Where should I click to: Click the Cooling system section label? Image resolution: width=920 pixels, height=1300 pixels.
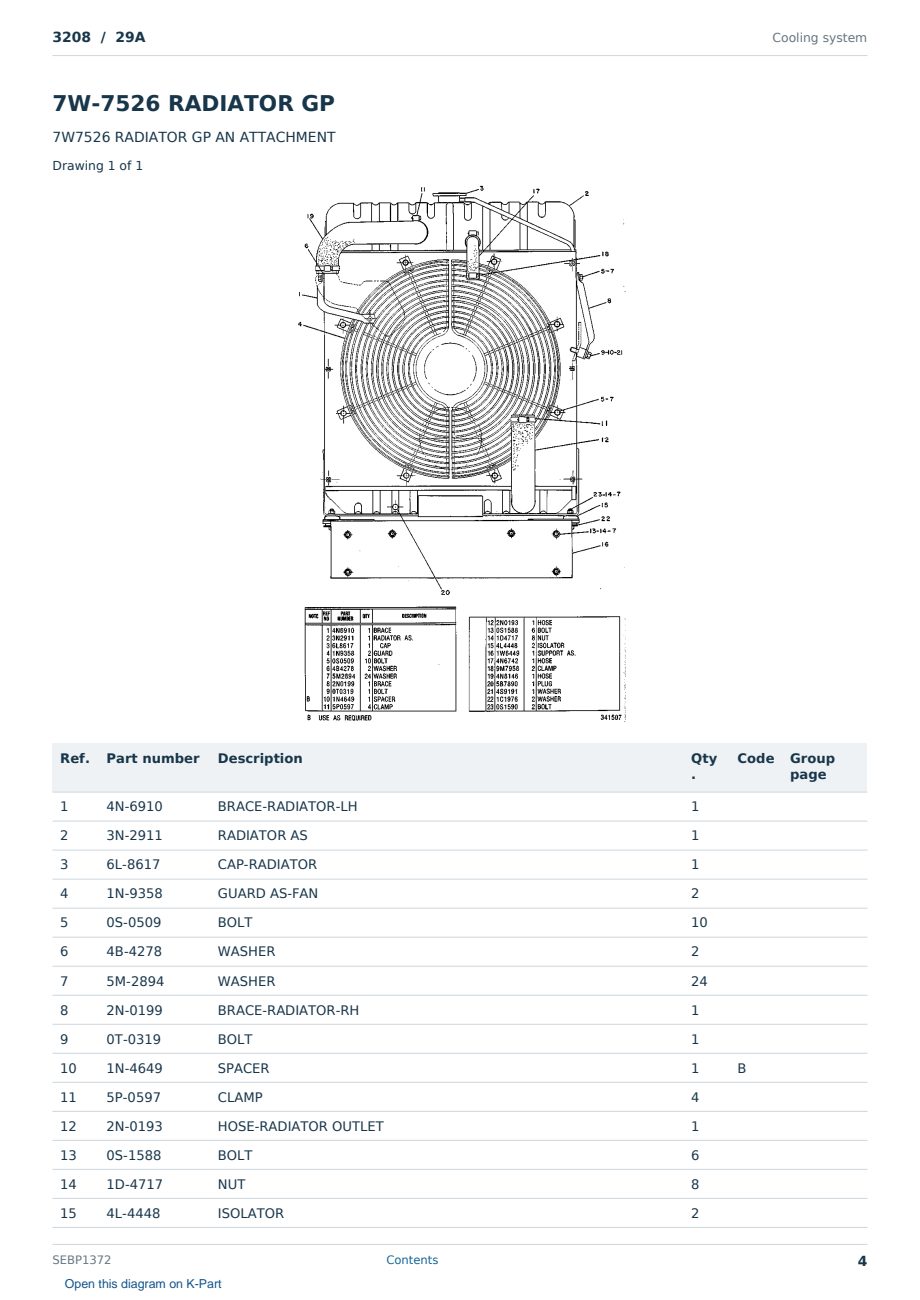(x=819, y=38)
